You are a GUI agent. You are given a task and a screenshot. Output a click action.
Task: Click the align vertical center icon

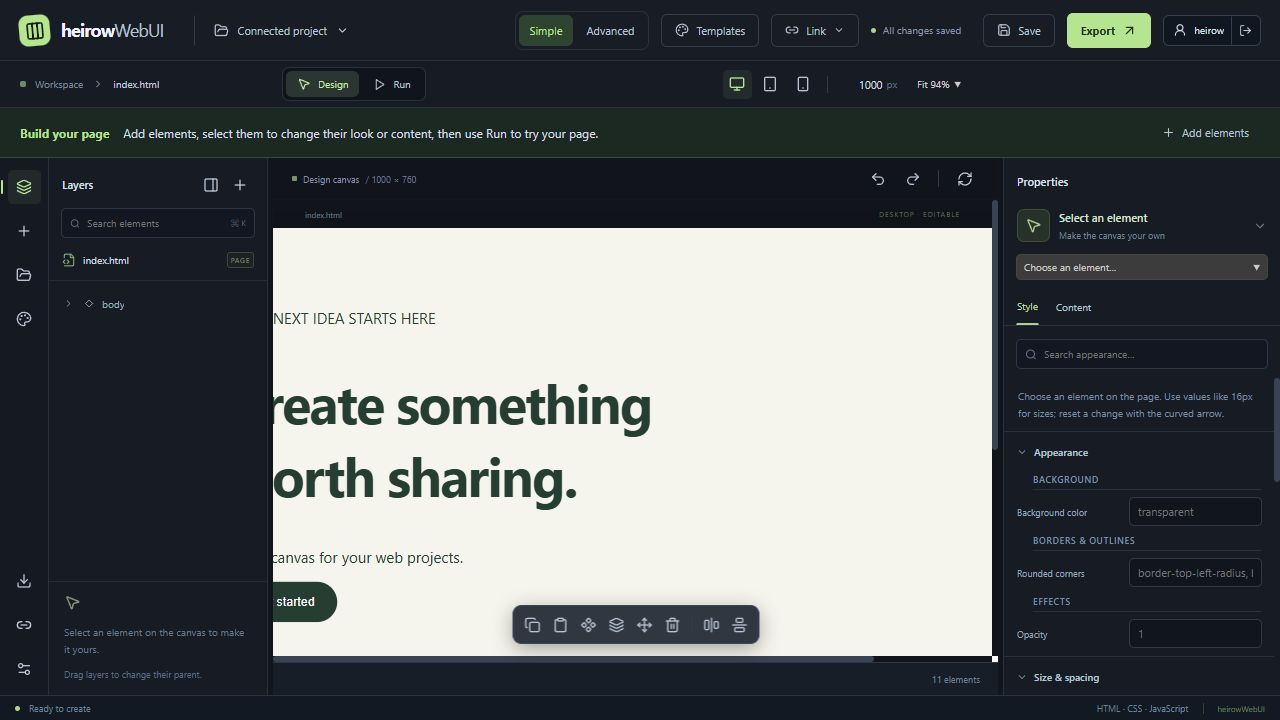[739, 625]
